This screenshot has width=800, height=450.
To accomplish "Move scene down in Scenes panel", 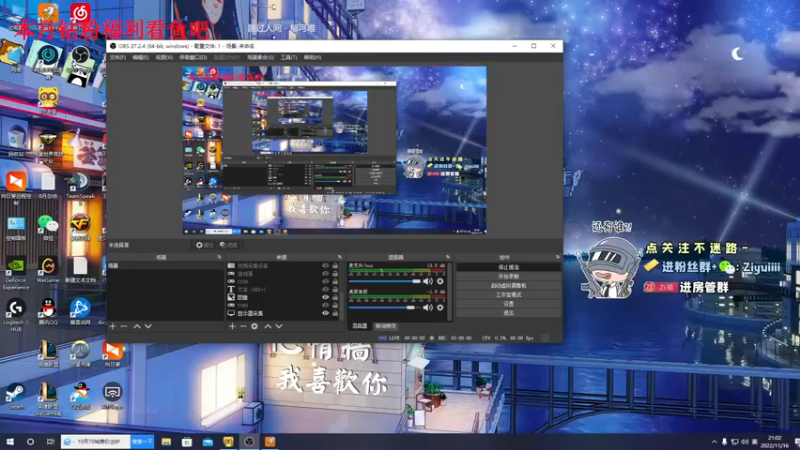I will 148,326.
